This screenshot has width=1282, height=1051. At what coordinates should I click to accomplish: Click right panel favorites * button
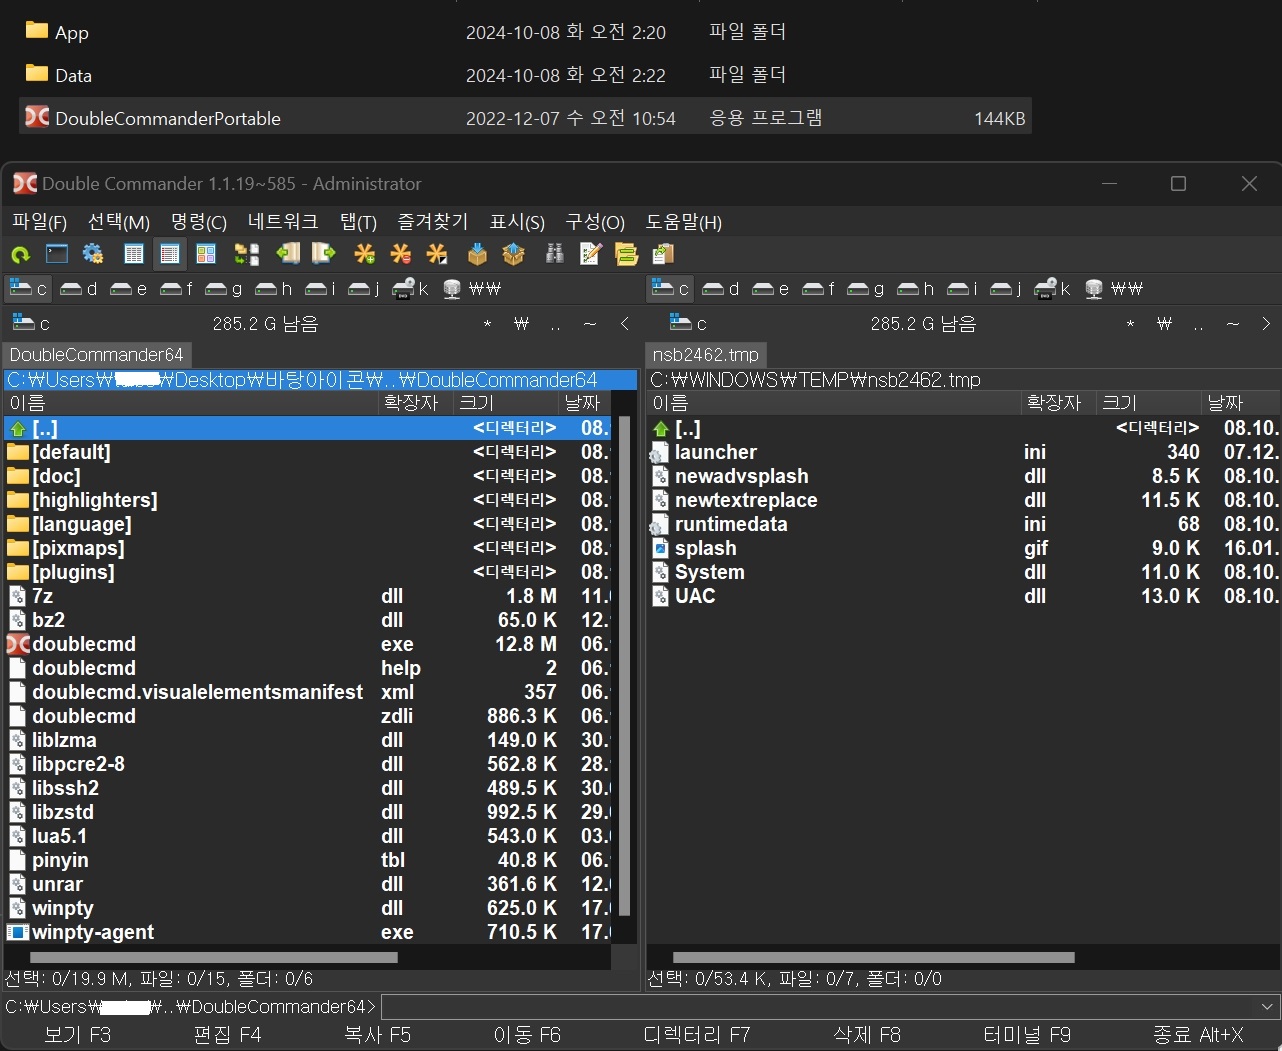pos(1130,323)
